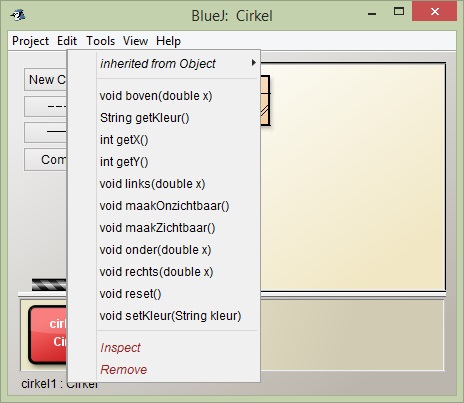Screen dimensions: 464x403
Task: Click the New Class button
Action: pyautogui.click(x=45, y=80)
